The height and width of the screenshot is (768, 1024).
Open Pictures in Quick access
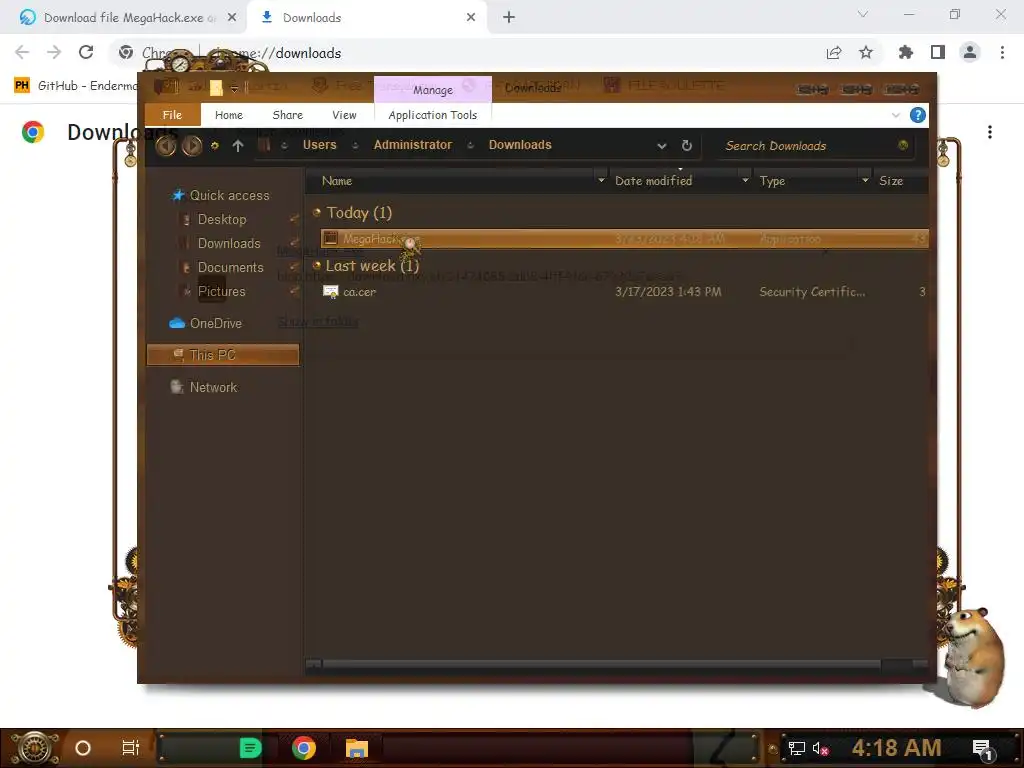tap(221, 292)
